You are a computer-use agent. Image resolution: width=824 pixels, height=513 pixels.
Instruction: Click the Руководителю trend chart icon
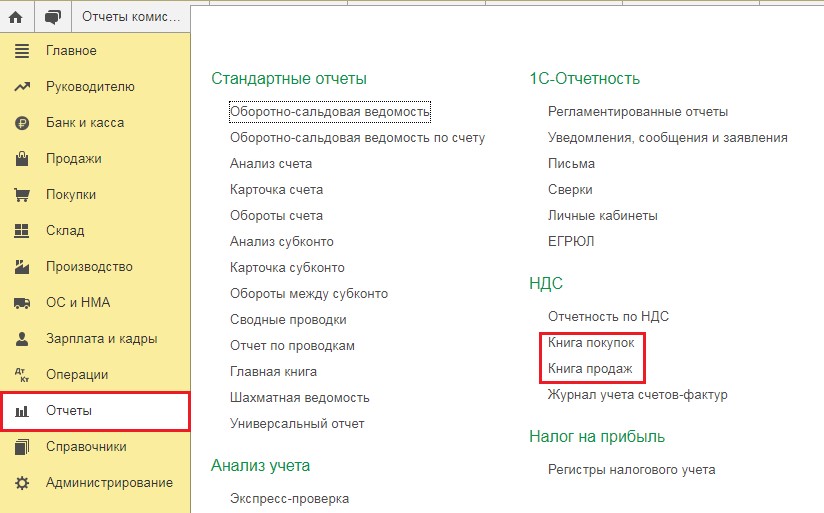coord(22,87)
